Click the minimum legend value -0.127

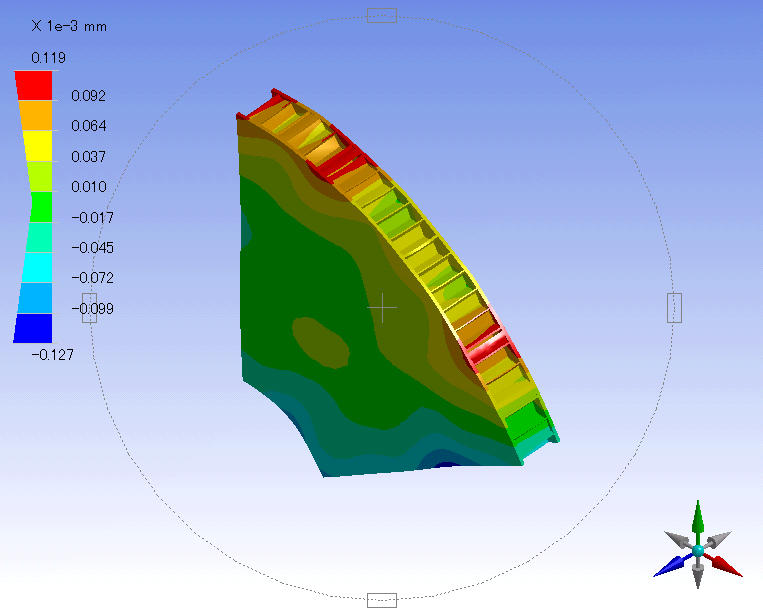pyautogui.click(x=53, y=355)
